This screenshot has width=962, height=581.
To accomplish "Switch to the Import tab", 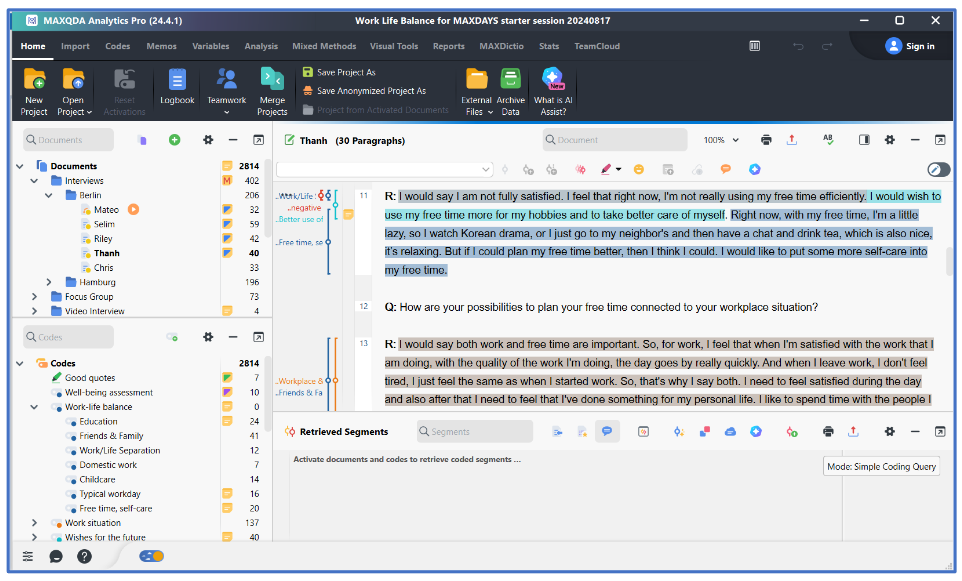I will point(75,46).
